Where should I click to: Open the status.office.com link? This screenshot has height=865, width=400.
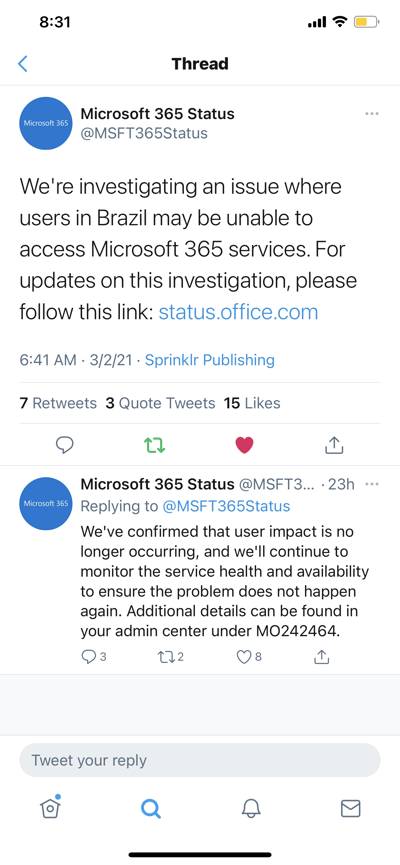pos(238,312)
